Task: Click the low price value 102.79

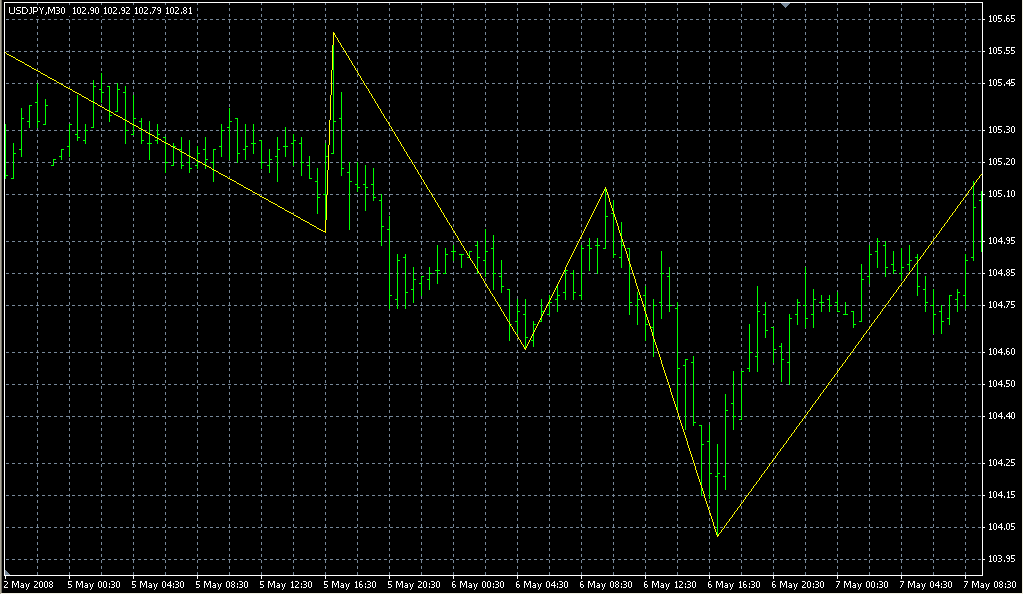Action: (148, 10)
